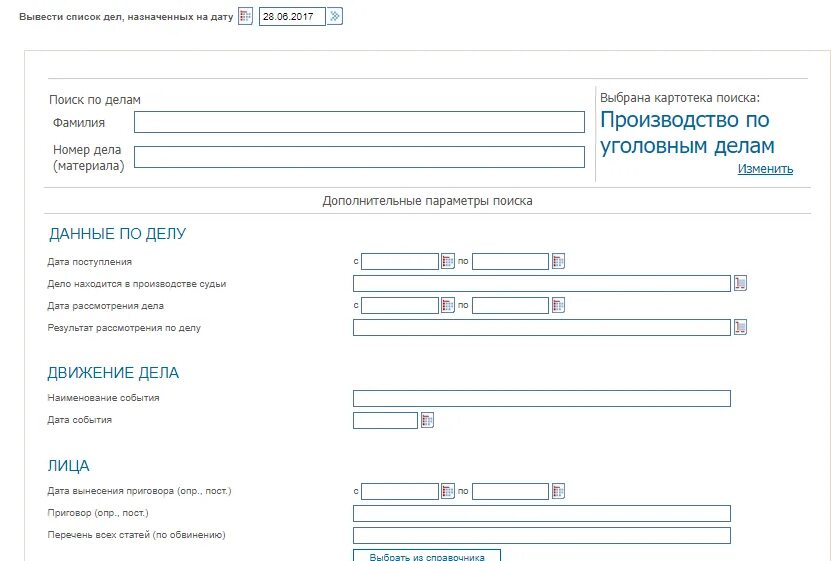Click the Дата поступления 'с' date field
831x561 pixels.
tap(400, 261)
